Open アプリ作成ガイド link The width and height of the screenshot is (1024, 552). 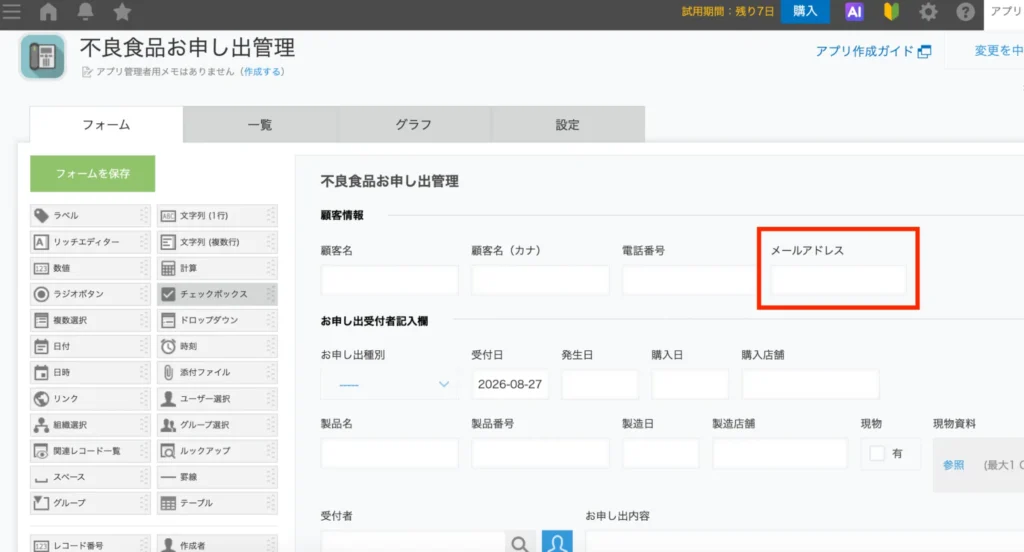coord(873,51)
